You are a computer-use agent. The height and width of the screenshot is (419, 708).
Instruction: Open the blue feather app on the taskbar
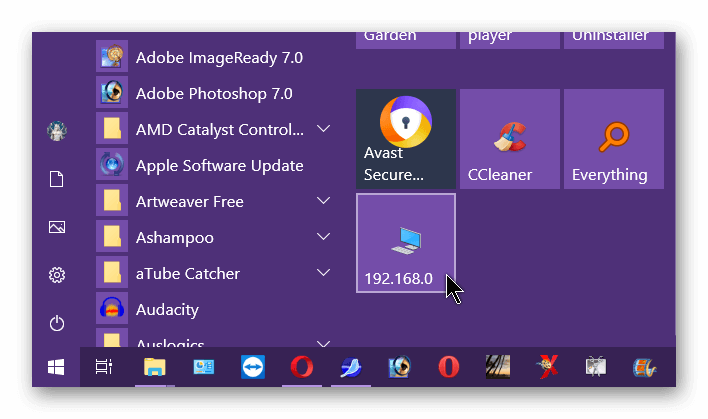(x=351, y=367)
